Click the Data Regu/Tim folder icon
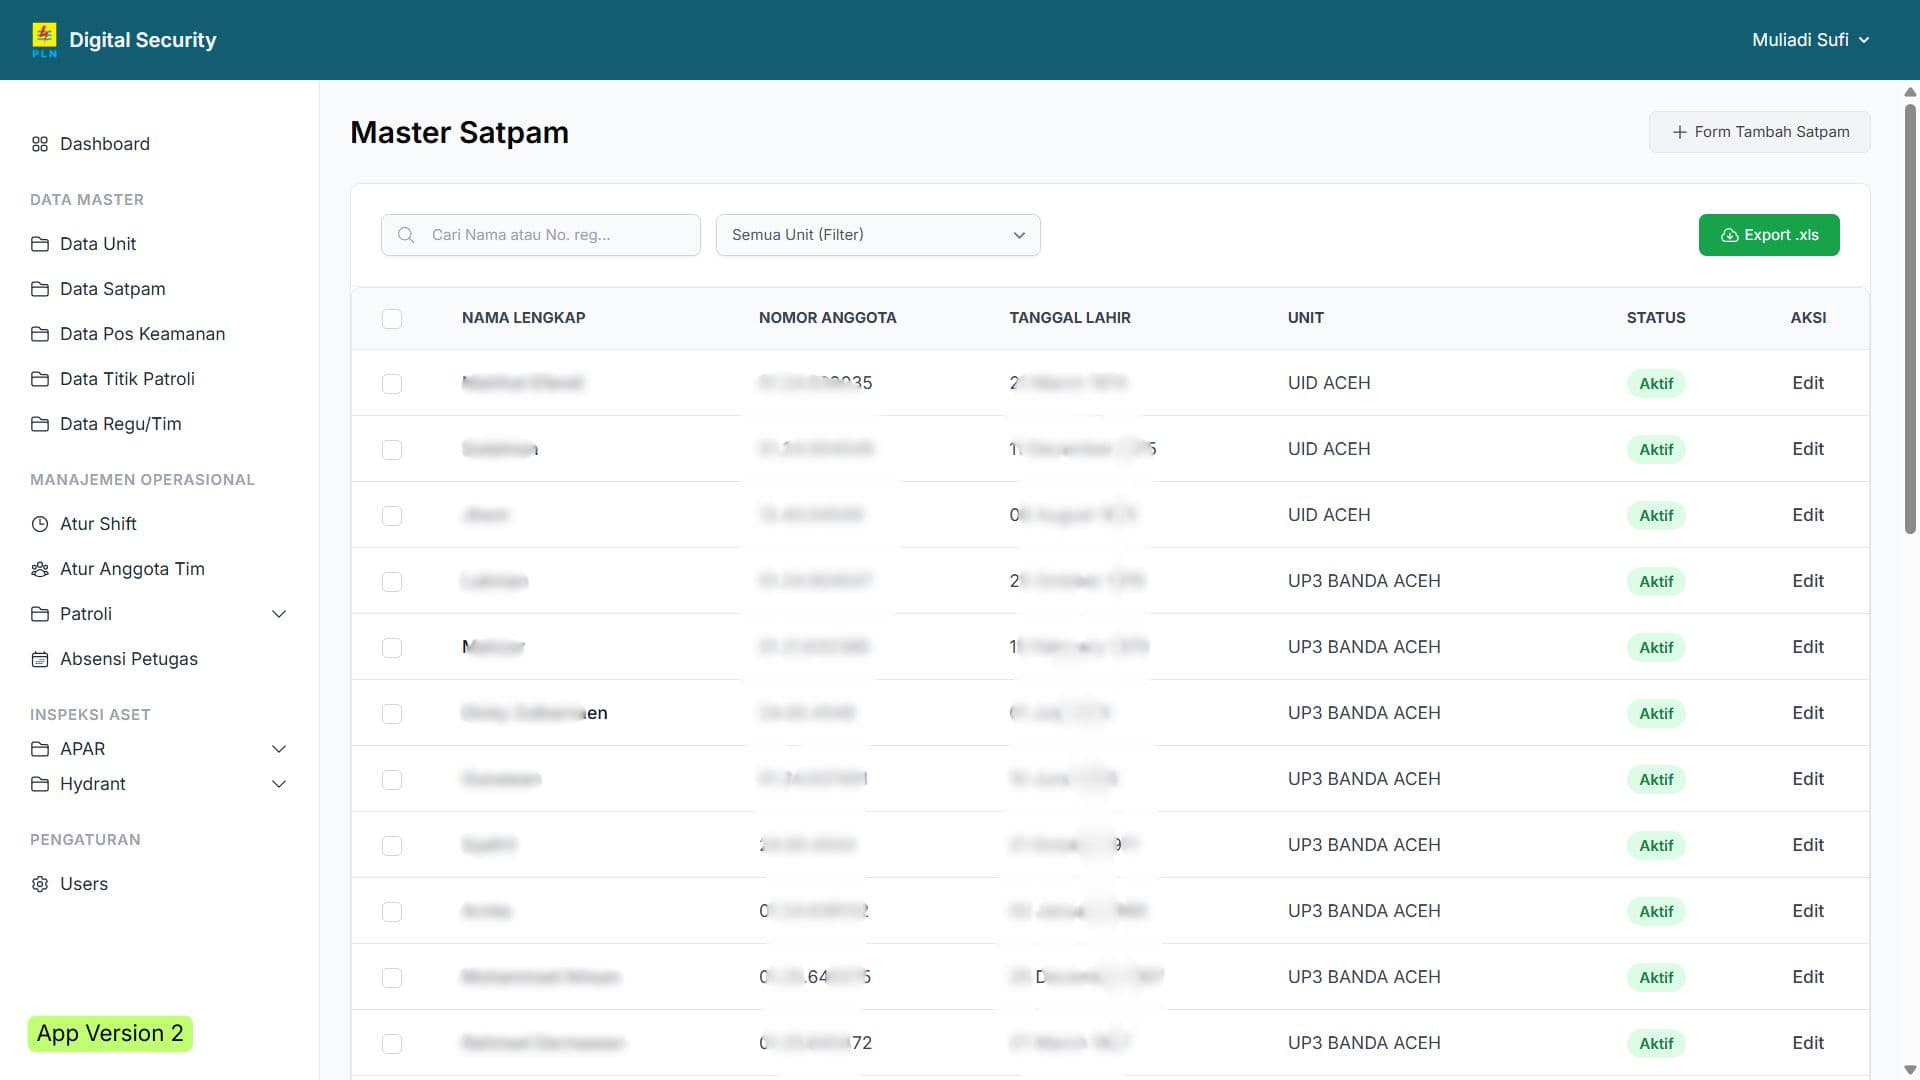 pyautogui.click(x=40, y=424)
